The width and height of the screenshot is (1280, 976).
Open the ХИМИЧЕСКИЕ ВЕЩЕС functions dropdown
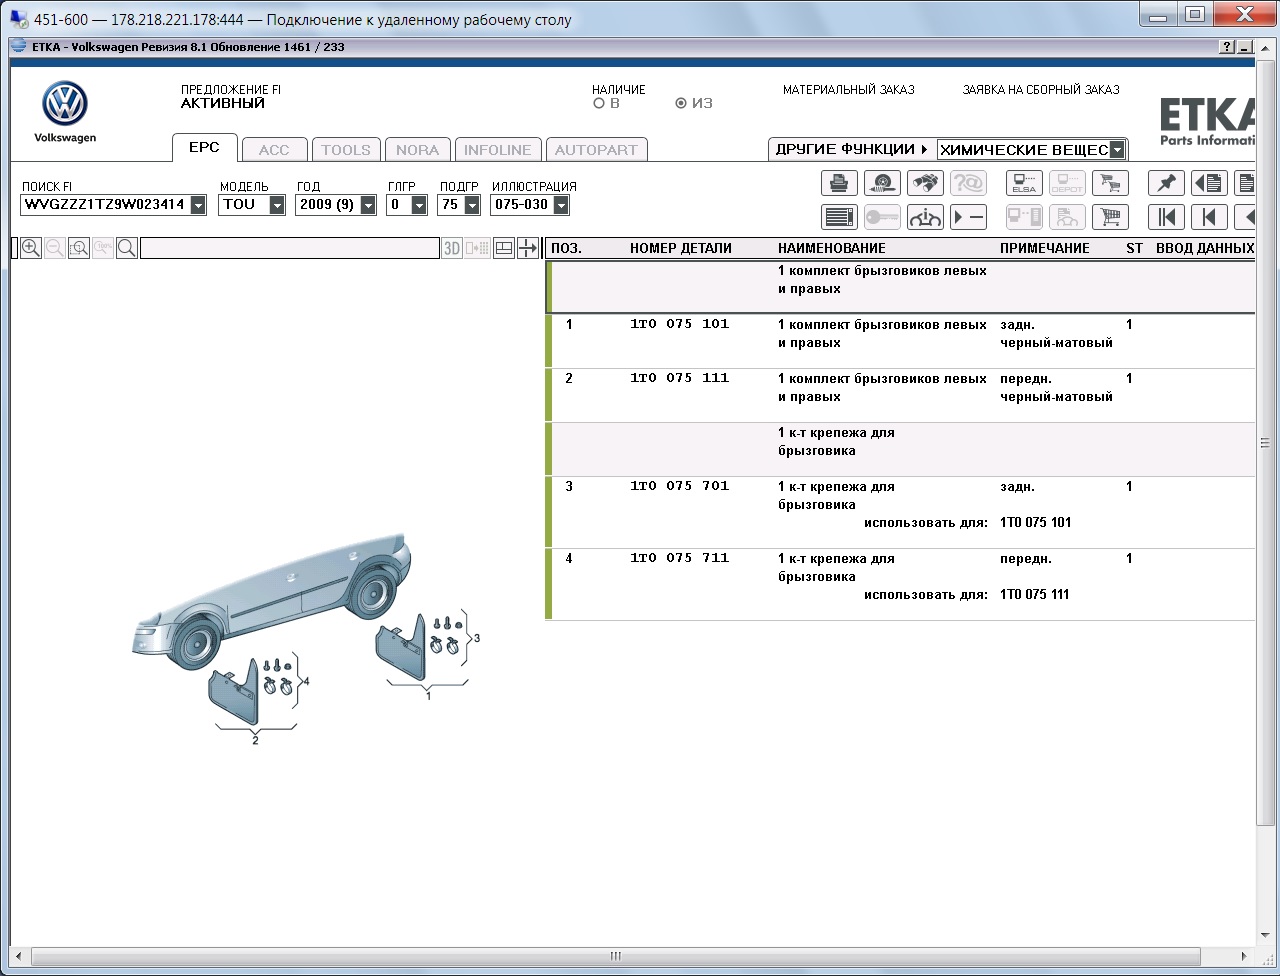(1117, 150)
